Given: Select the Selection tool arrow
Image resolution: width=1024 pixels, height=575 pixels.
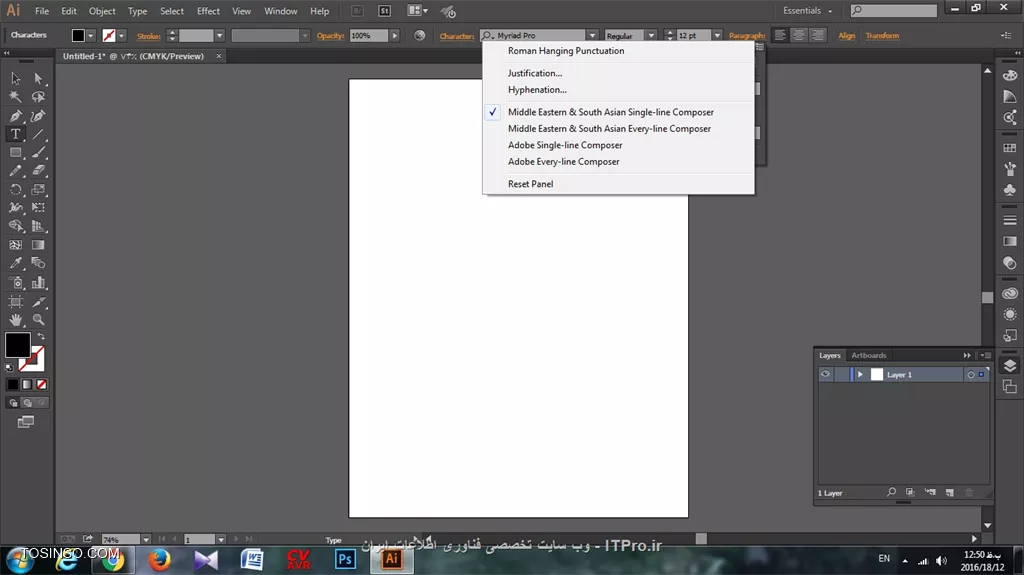Looking at the screenshot, I should (16, 78).
